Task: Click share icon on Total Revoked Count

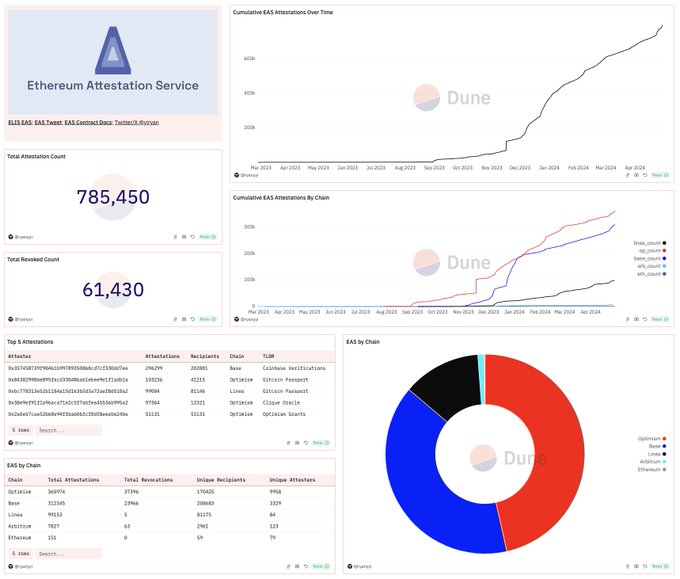Action: pyautogui.click(x=175, y=319)
